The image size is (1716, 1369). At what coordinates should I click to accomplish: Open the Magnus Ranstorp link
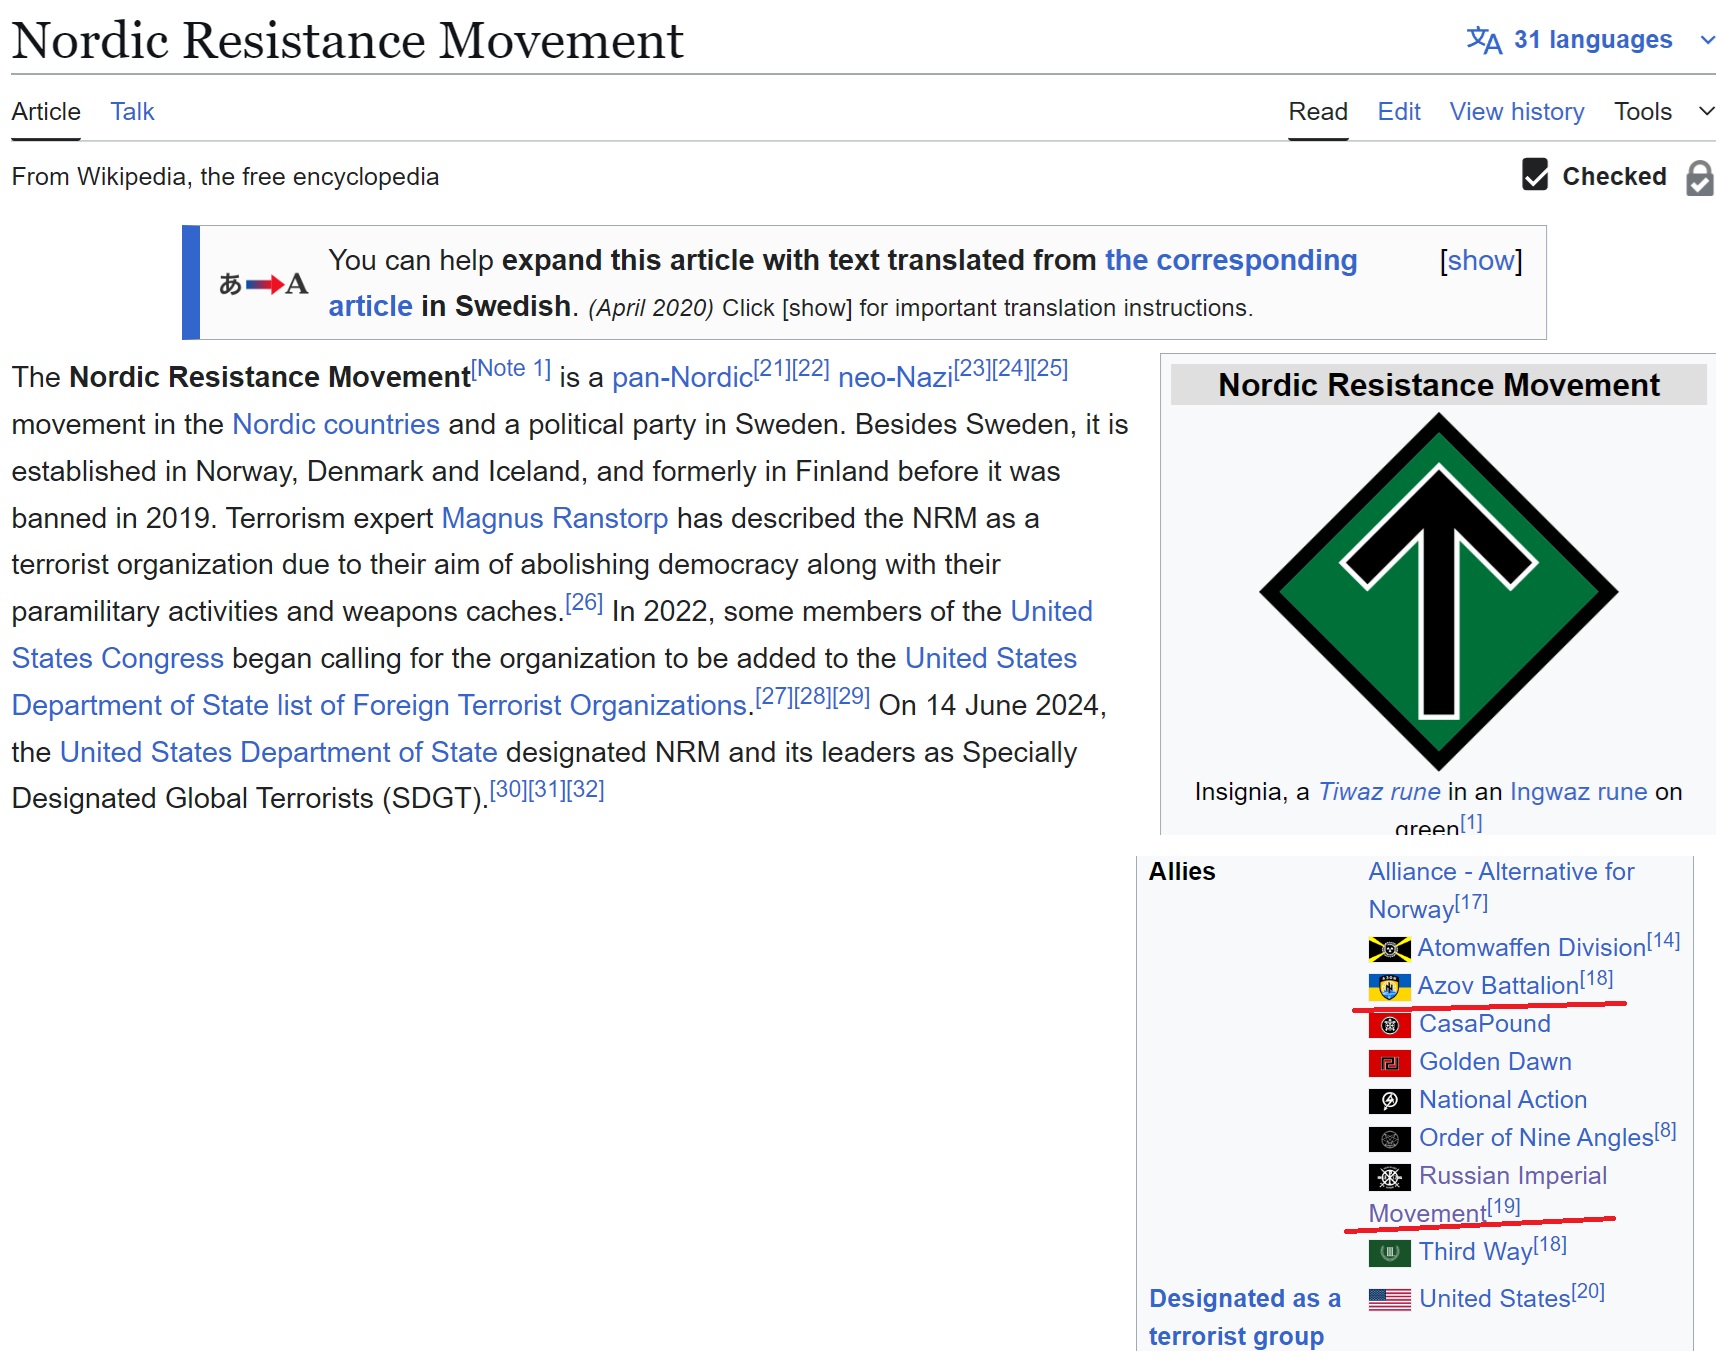click(x=555, y=518)
